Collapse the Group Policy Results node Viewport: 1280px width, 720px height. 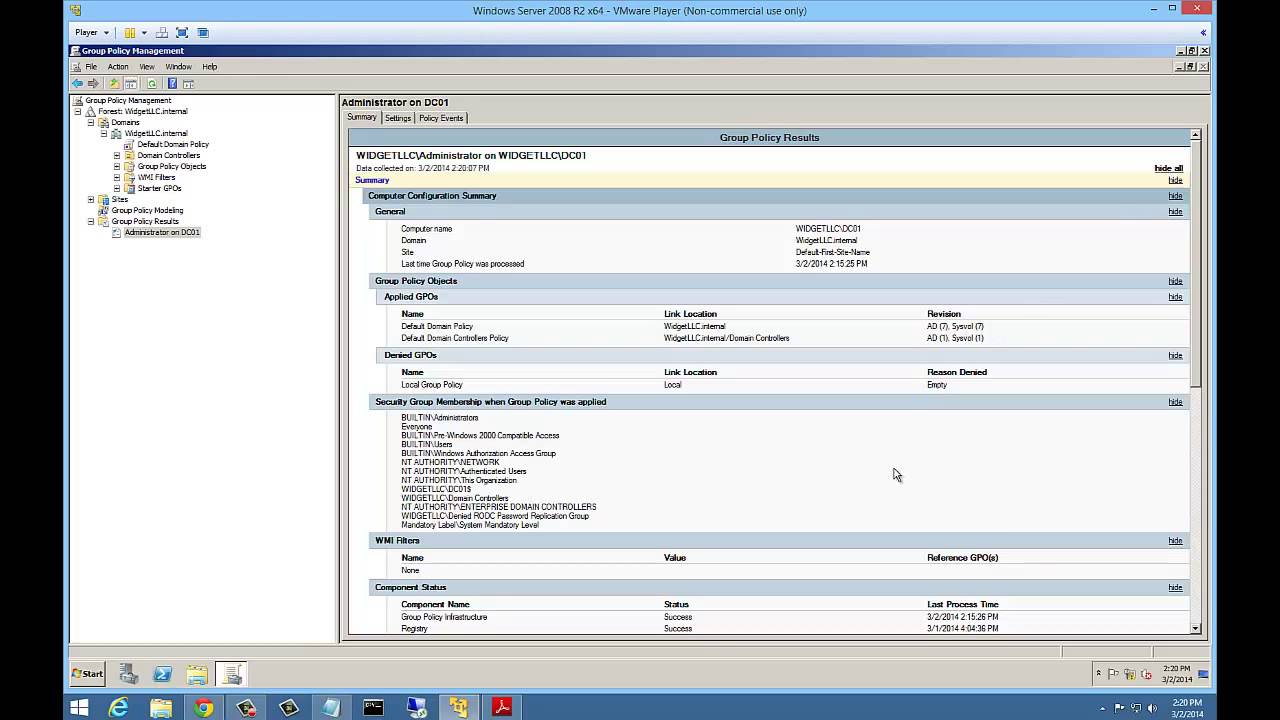90,221
